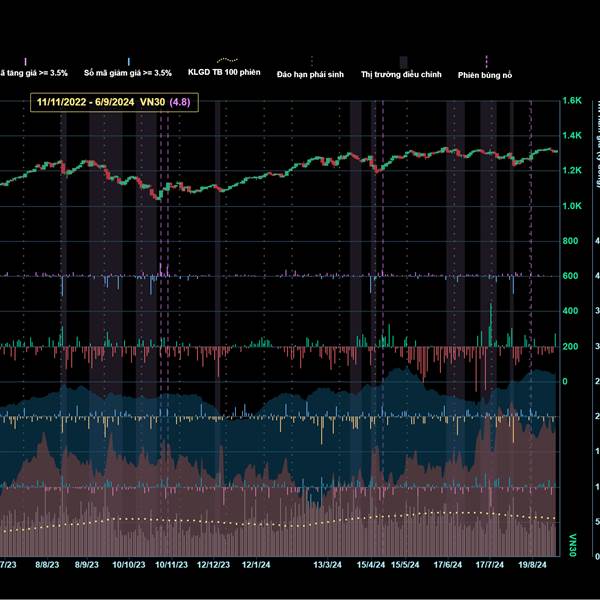
Task: Show or hide 'Phiên bùng nổ' legend series
Action: click(x=485, y=73)
